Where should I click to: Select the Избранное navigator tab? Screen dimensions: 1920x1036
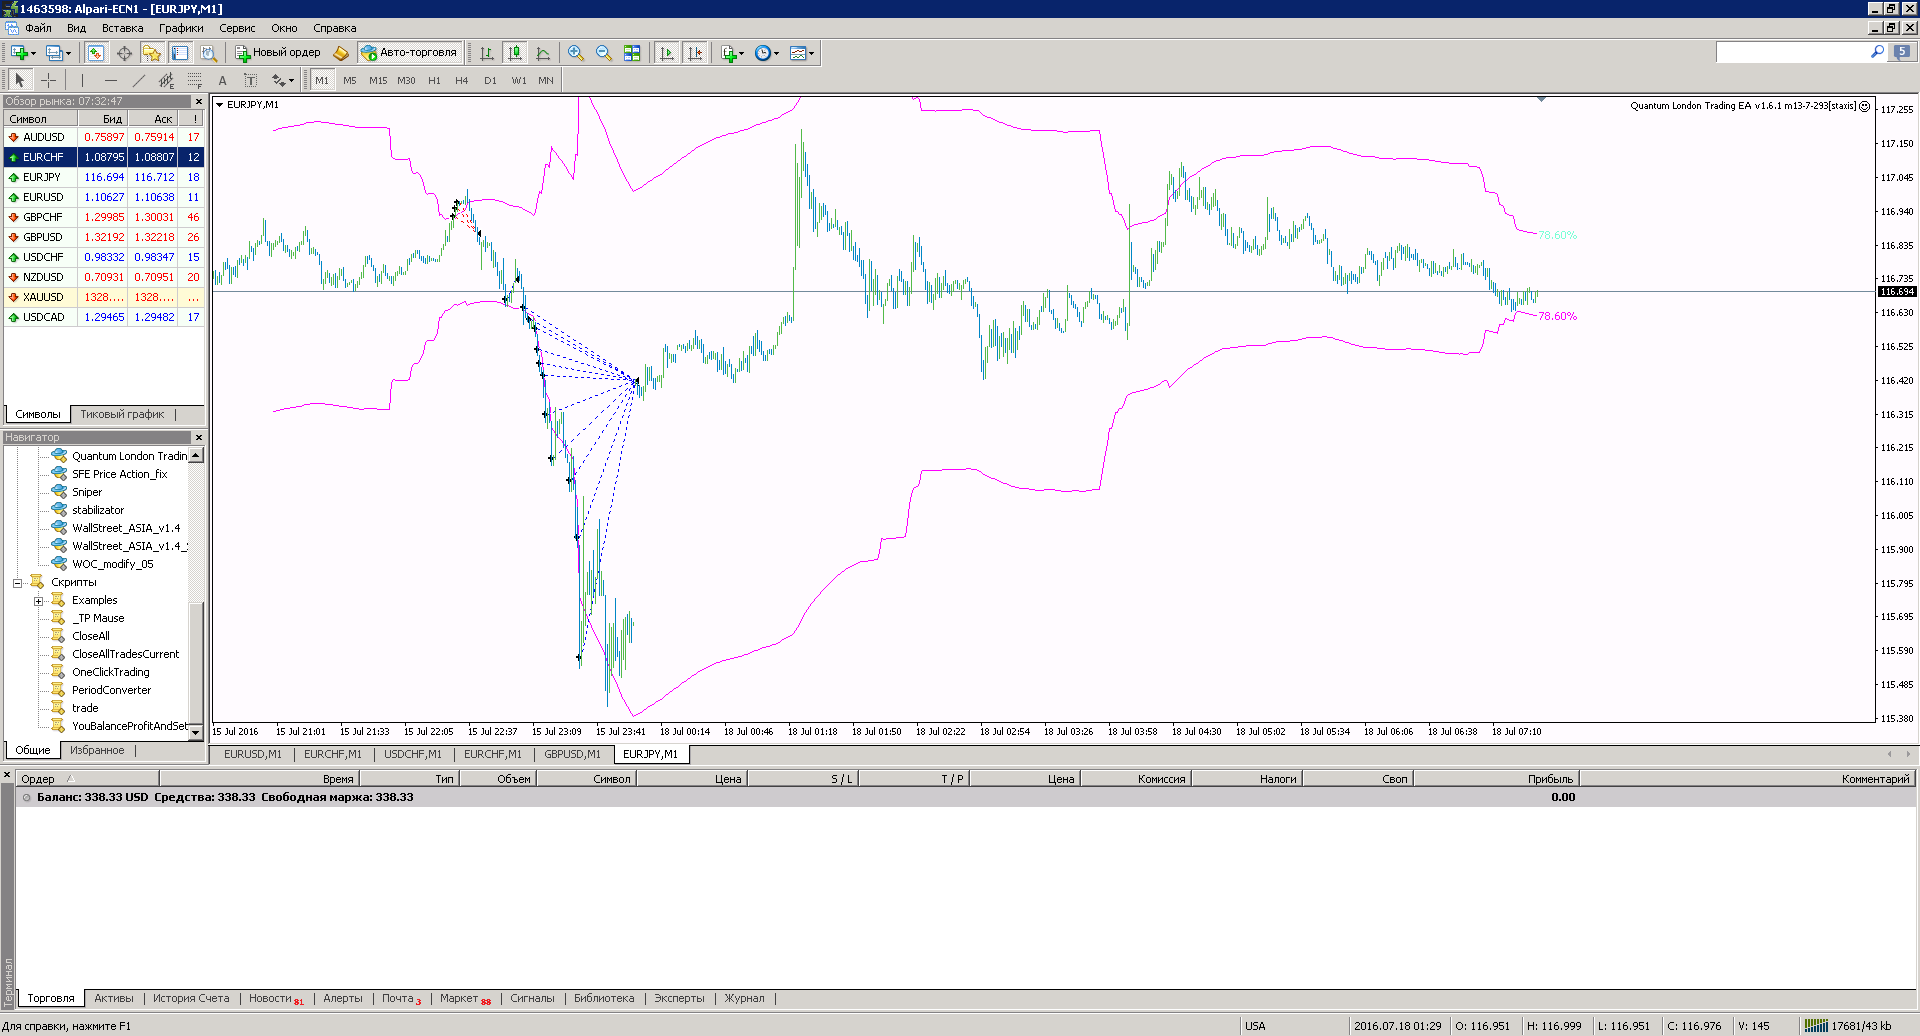(x=97, y=750)
